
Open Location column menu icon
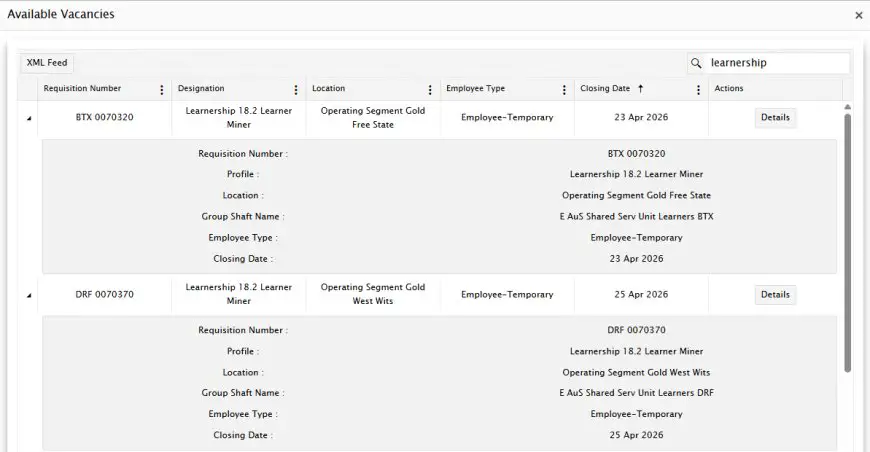coord(430,89)
